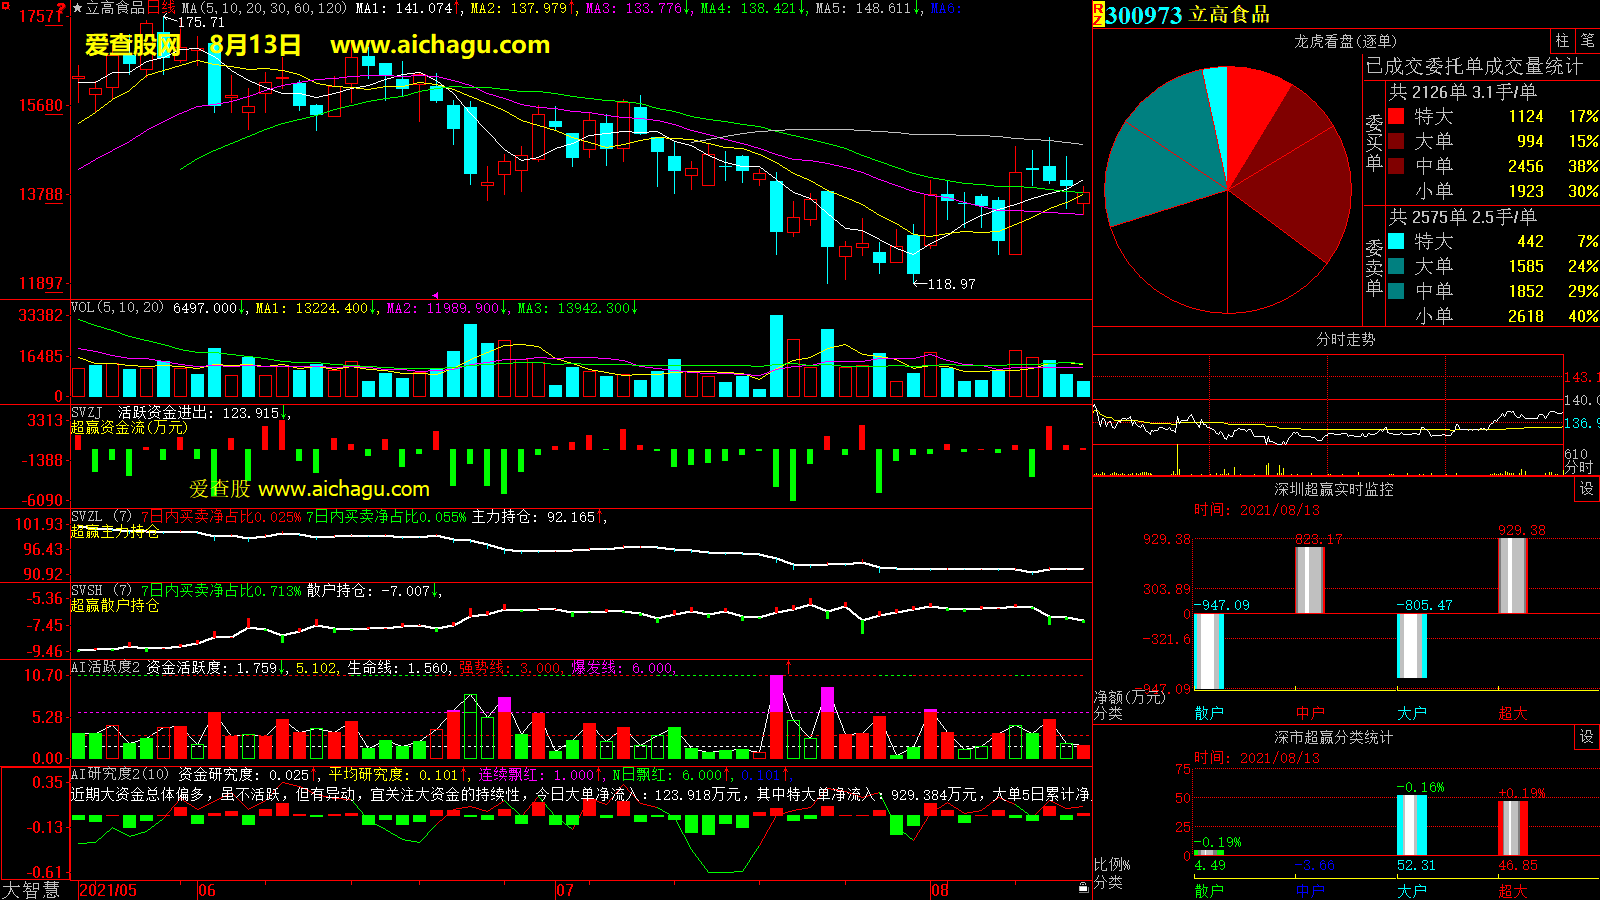Image resolution: width=1600 pixels, height=900 pixels.
Task: Click the bright red 特大 buy-order swatch
Action: pos(1396,117)
